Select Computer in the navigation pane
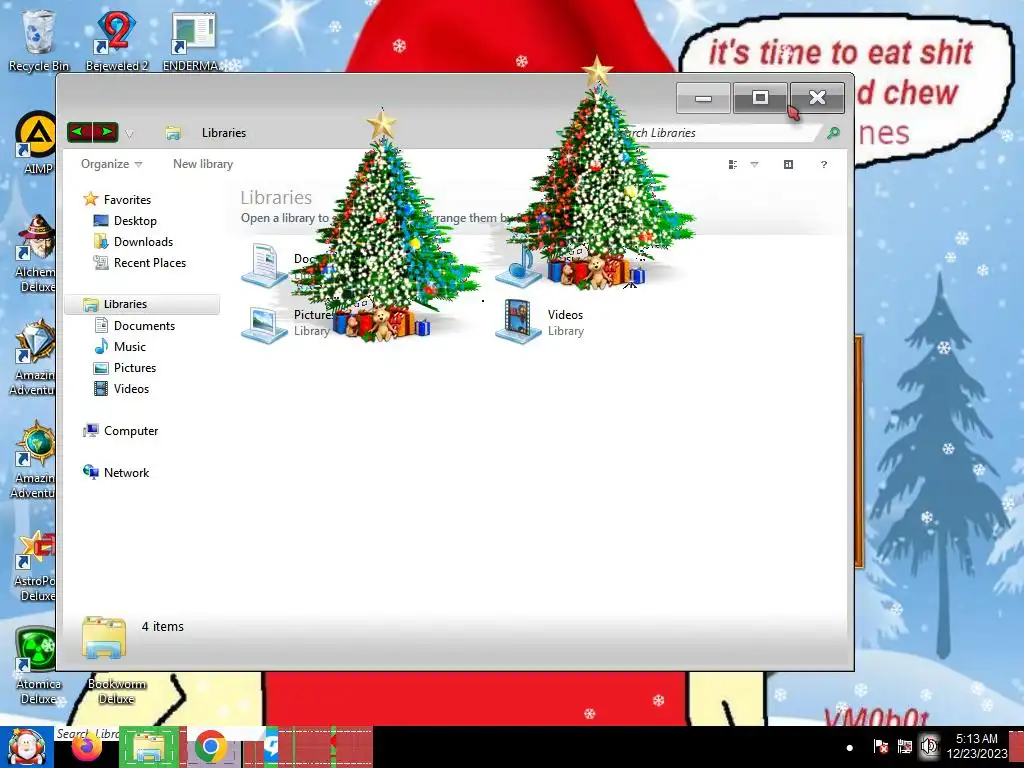Screen dimensions: 1024x768 pyautogui.click(x=121, y=430)
